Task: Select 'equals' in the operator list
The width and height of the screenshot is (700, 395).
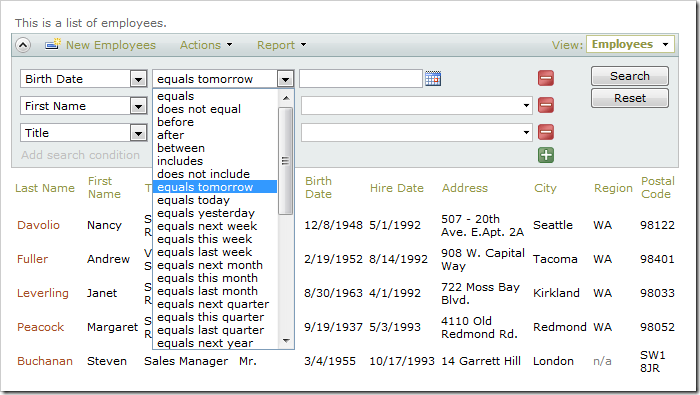Action: (x=215, y=96)
